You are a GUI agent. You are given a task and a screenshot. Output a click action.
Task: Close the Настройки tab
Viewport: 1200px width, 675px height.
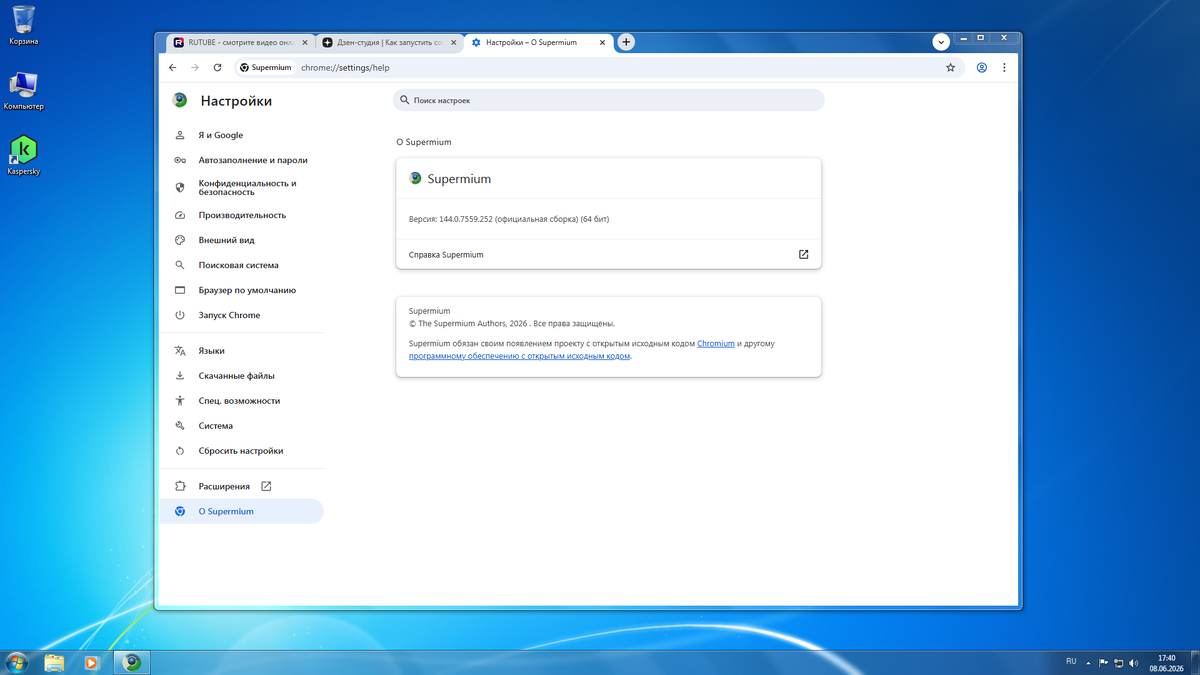click(603, 43)
